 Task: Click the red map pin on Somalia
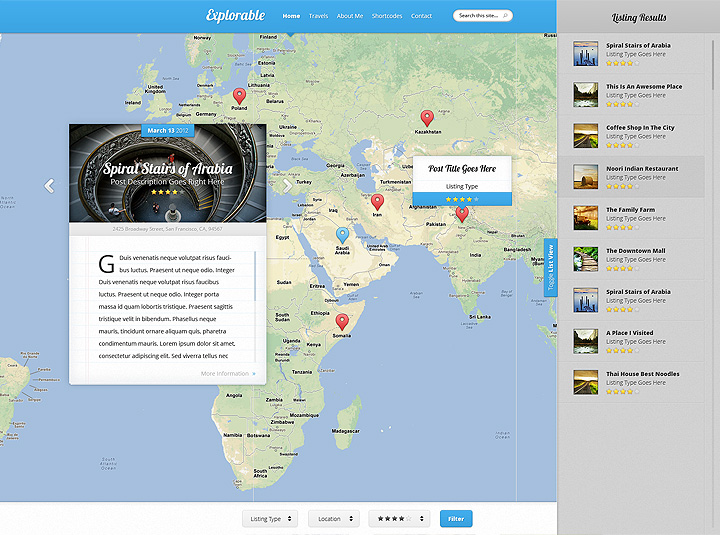(342, 322)
